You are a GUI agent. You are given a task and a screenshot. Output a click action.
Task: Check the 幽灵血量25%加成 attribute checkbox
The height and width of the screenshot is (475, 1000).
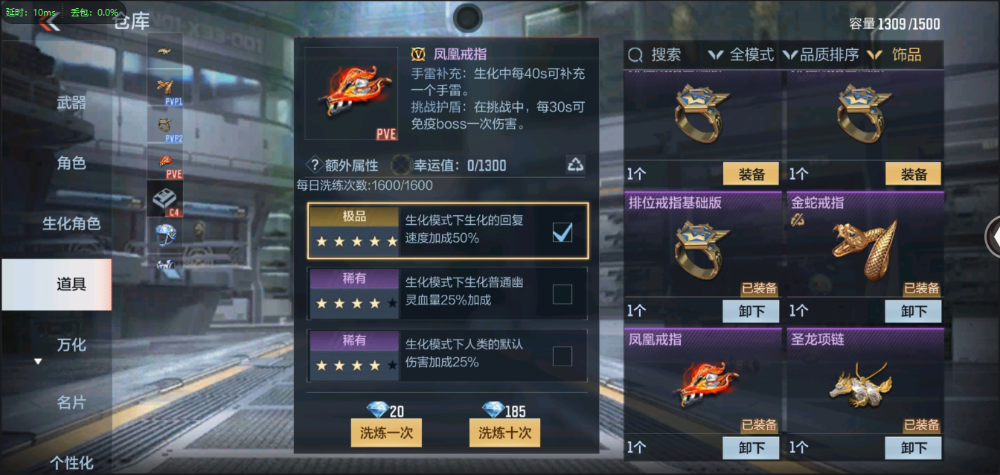point(562,294)
